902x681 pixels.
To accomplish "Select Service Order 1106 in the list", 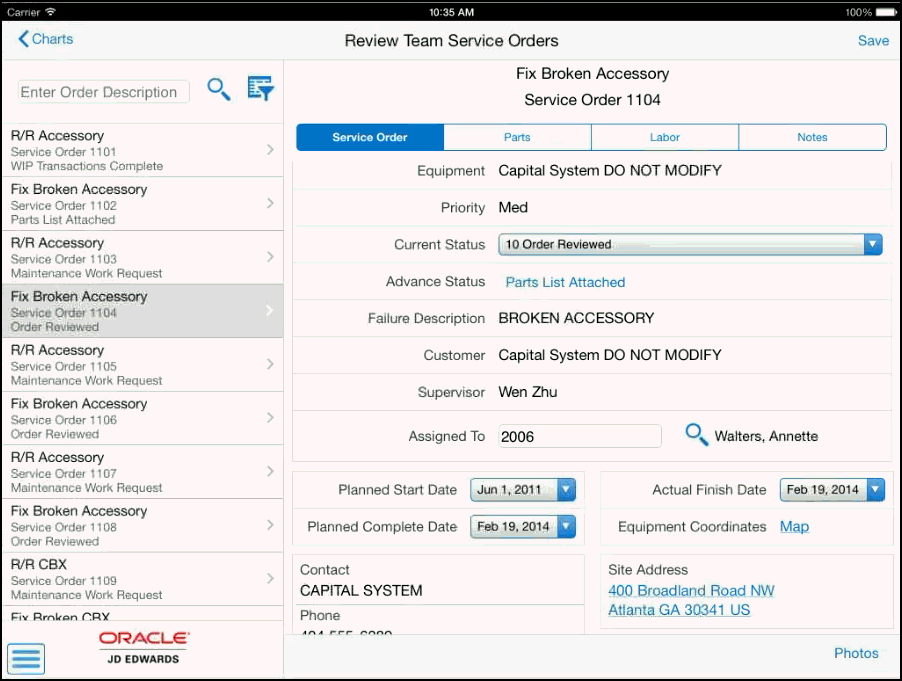I will tap(140, 418).
